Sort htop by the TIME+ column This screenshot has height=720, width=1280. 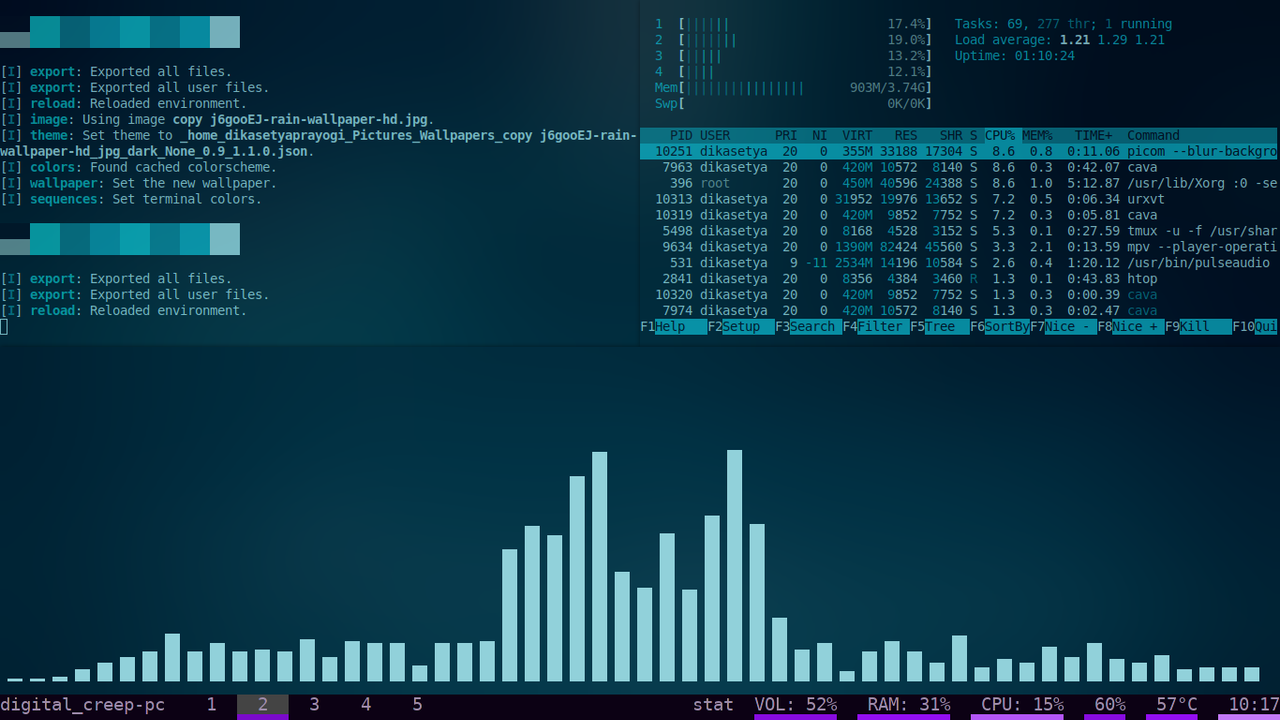[1093, 135]
